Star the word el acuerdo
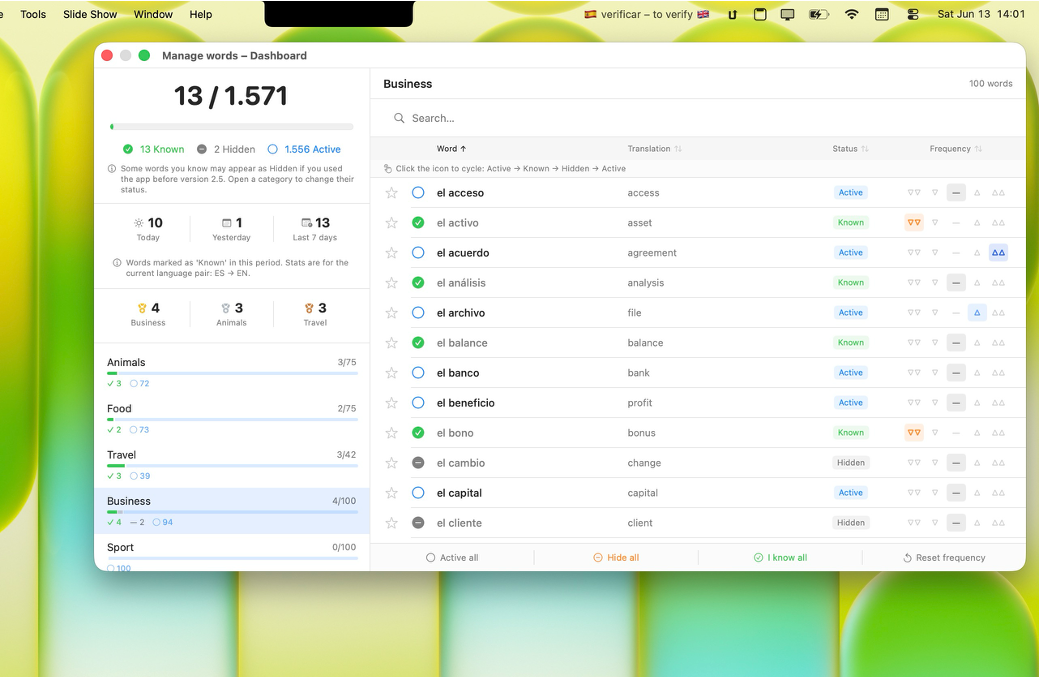Viewport: 1040px width, 678px height. (391, 253)
